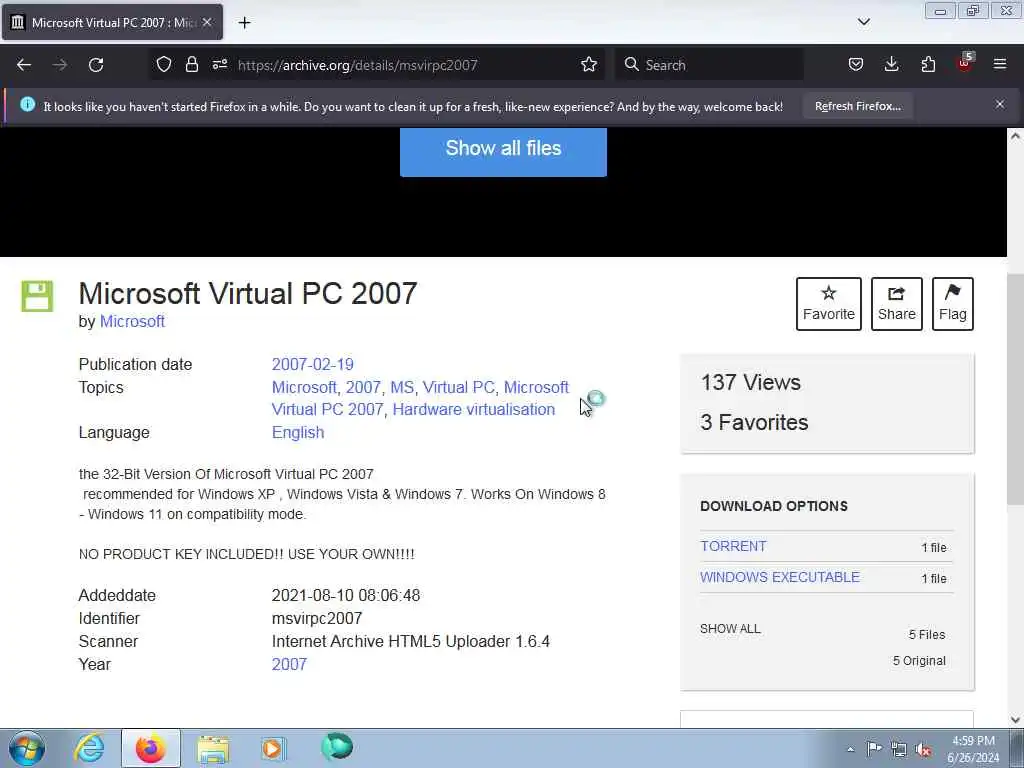Click the identifier value msvirpc2007

317,618
